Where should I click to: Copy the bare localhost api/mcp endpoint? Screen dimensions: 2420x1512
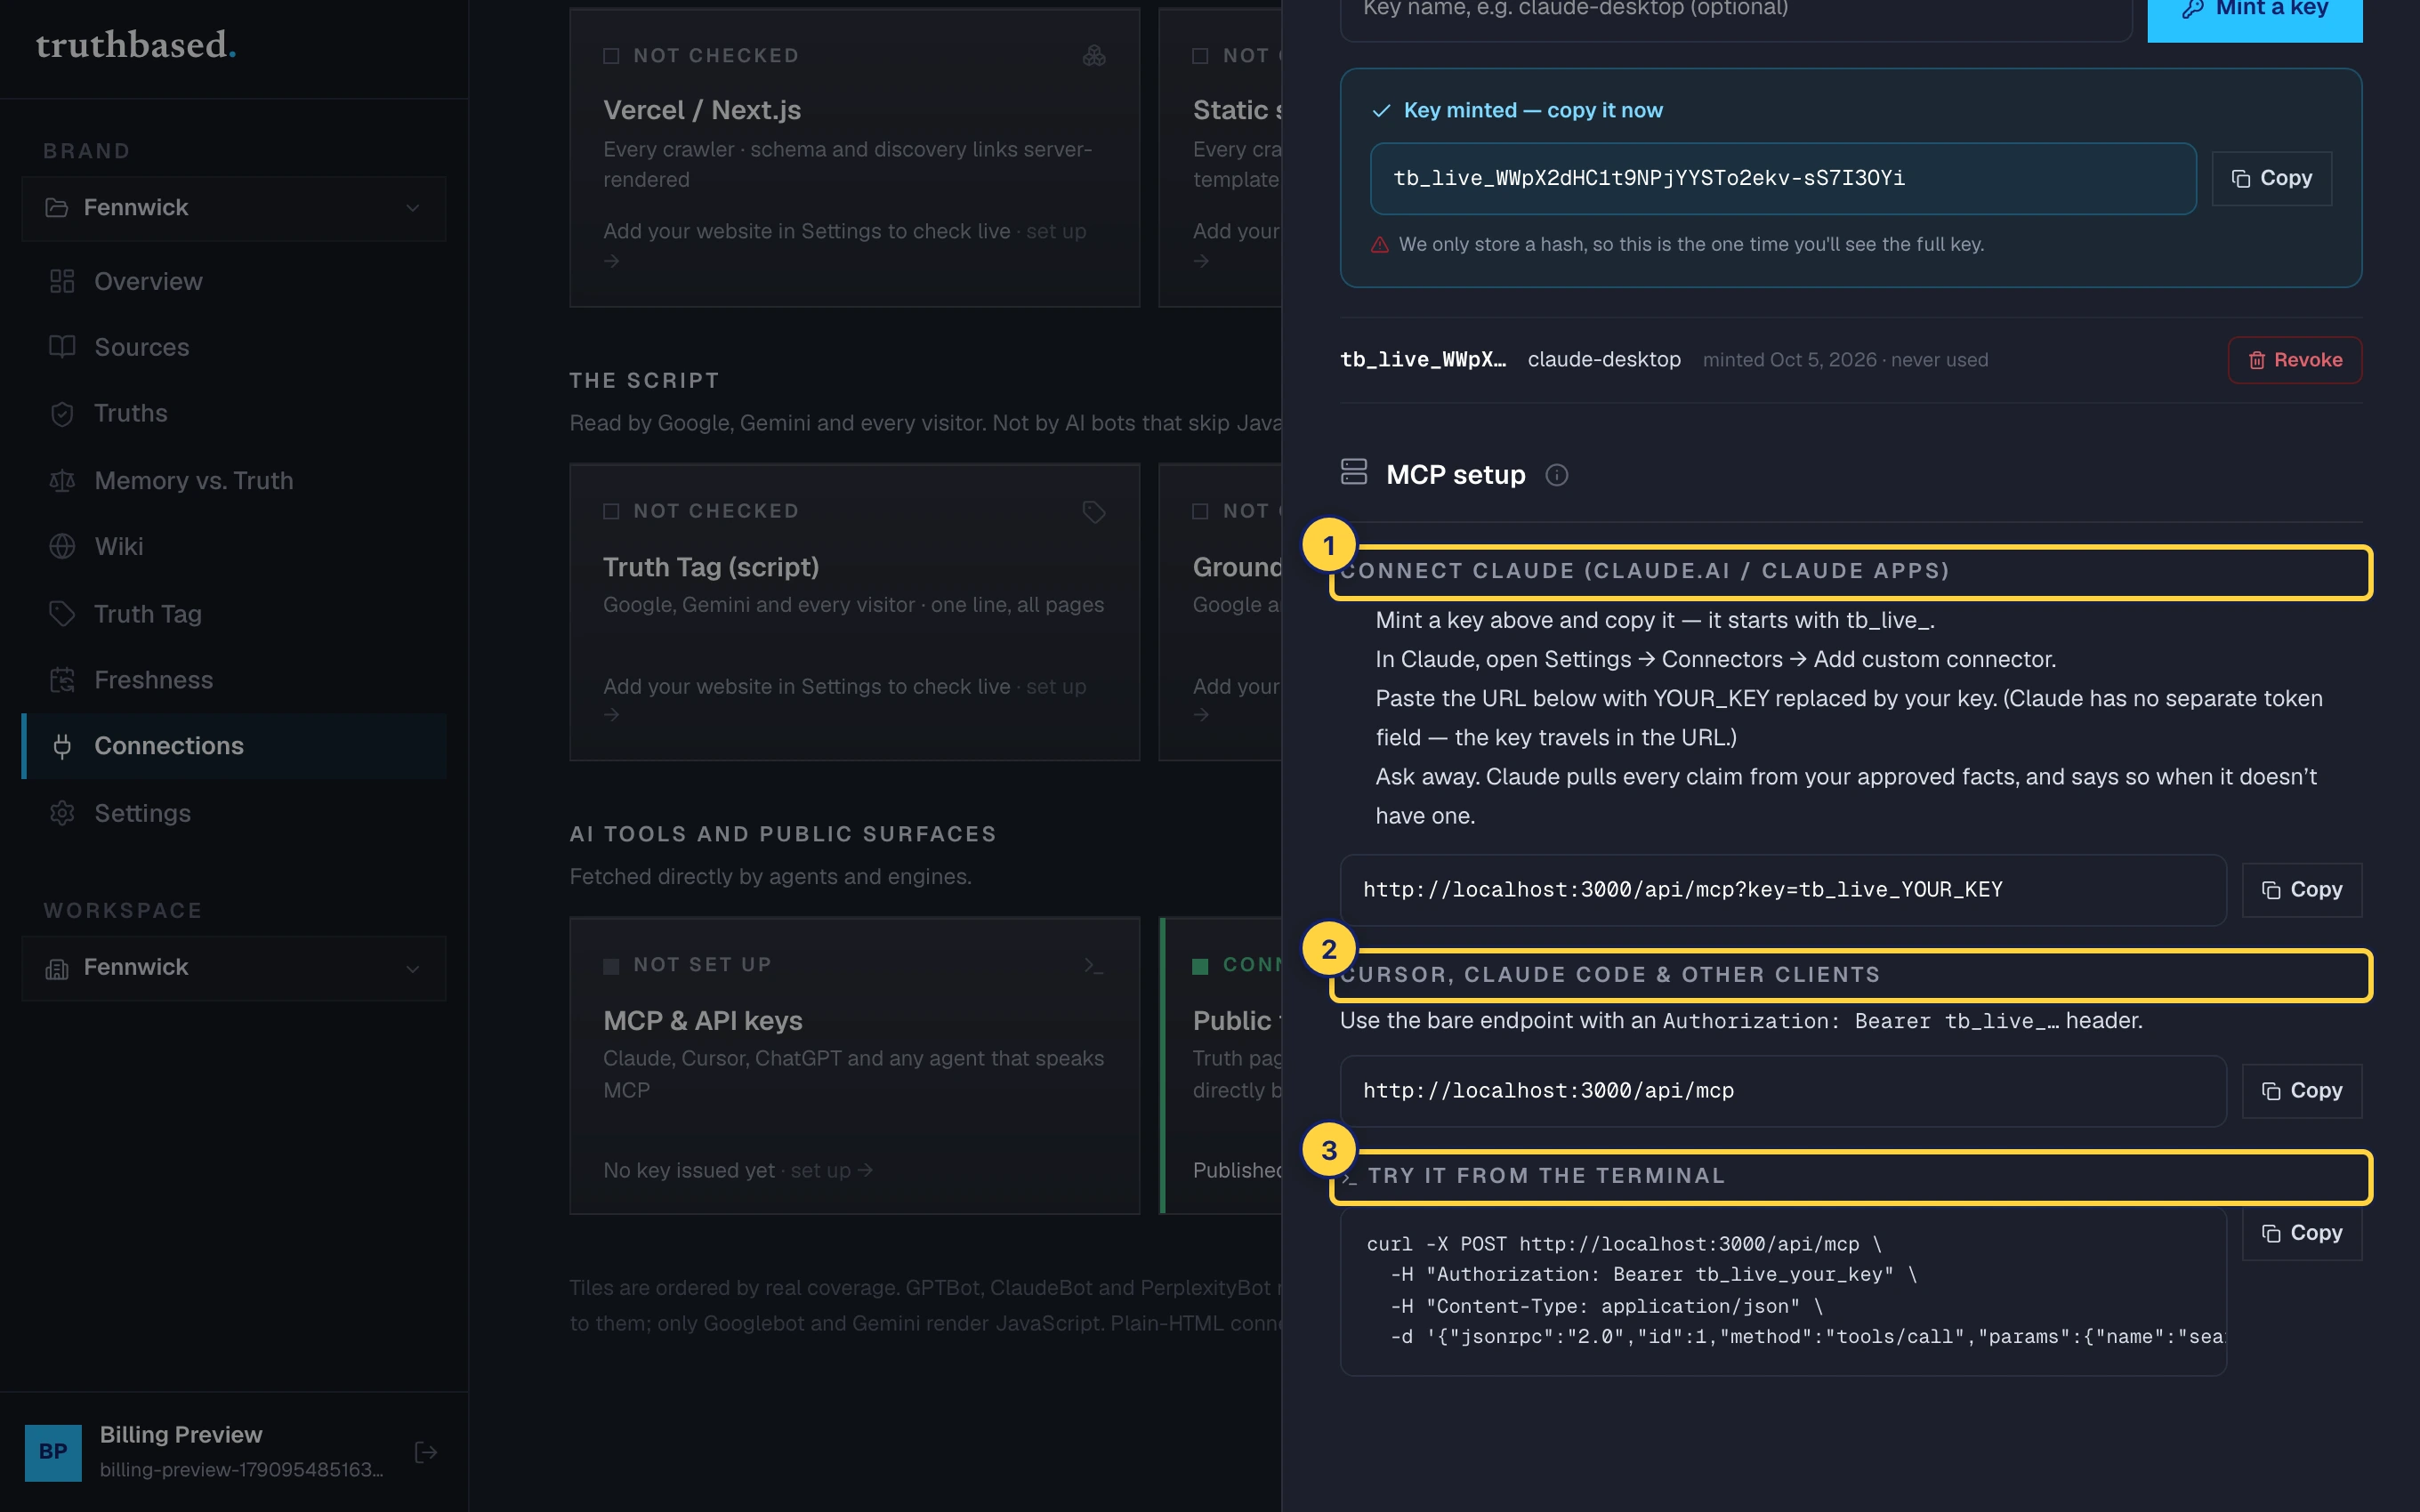[2302, 1091]
